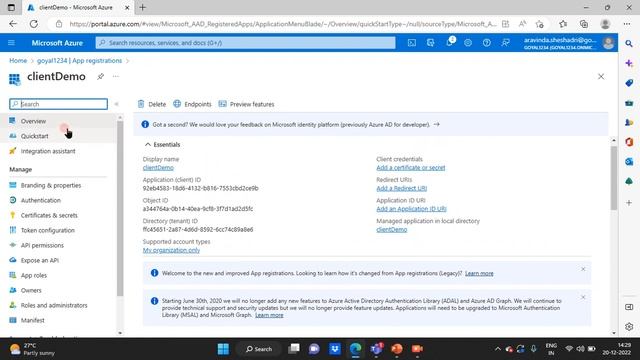Image resolution: width=640 pixels, height=360 pixels.
Task: Collapse the Essentials section
Action: click(x=162, y=144)
